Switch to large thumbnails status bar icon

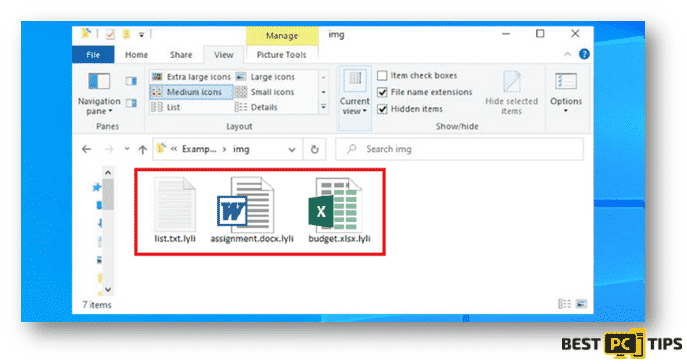(581, 304)
